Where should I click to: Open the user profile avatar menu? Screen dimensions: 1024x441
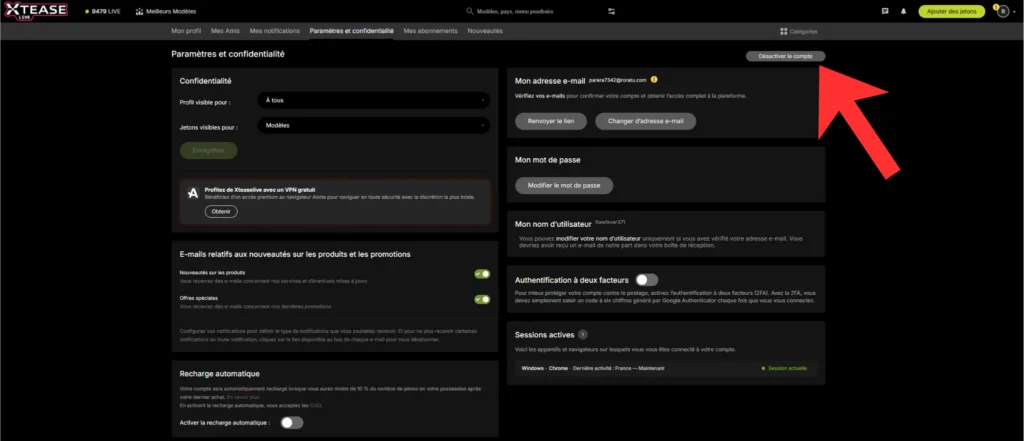coord(1002,11)
